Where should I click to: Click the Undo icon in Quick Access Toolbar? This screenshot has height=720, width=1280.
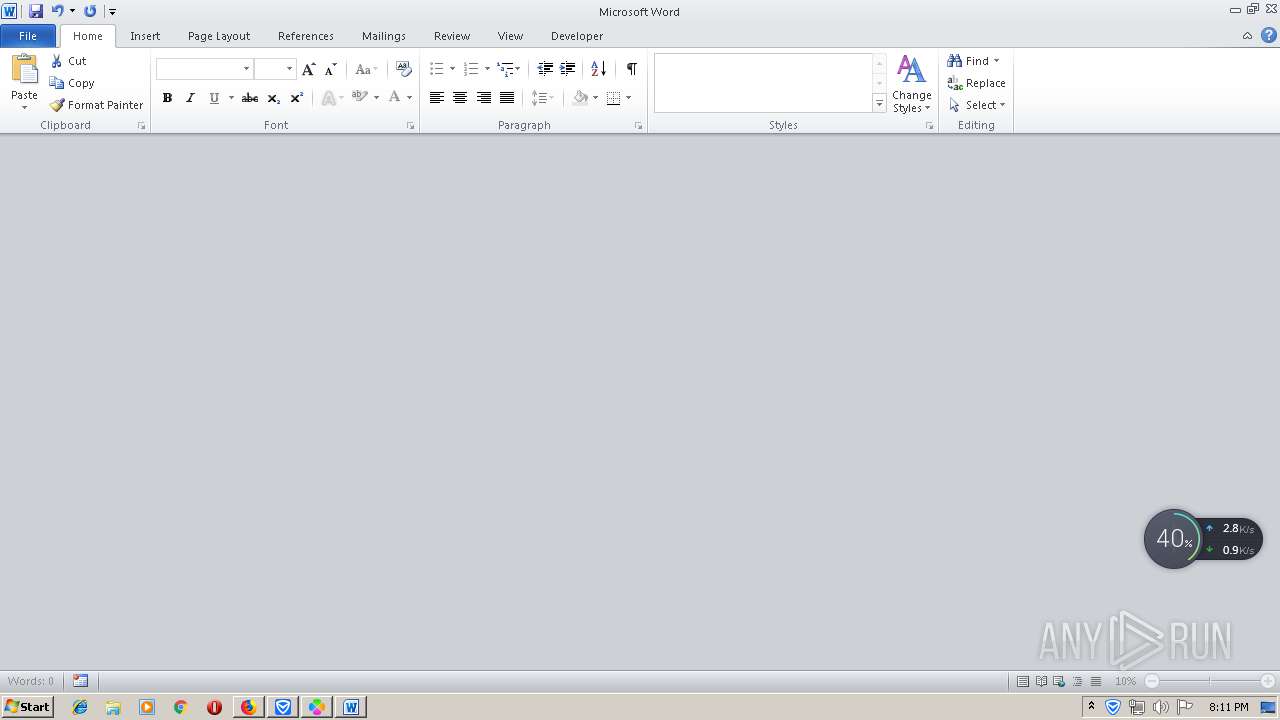tap(57, 11)
